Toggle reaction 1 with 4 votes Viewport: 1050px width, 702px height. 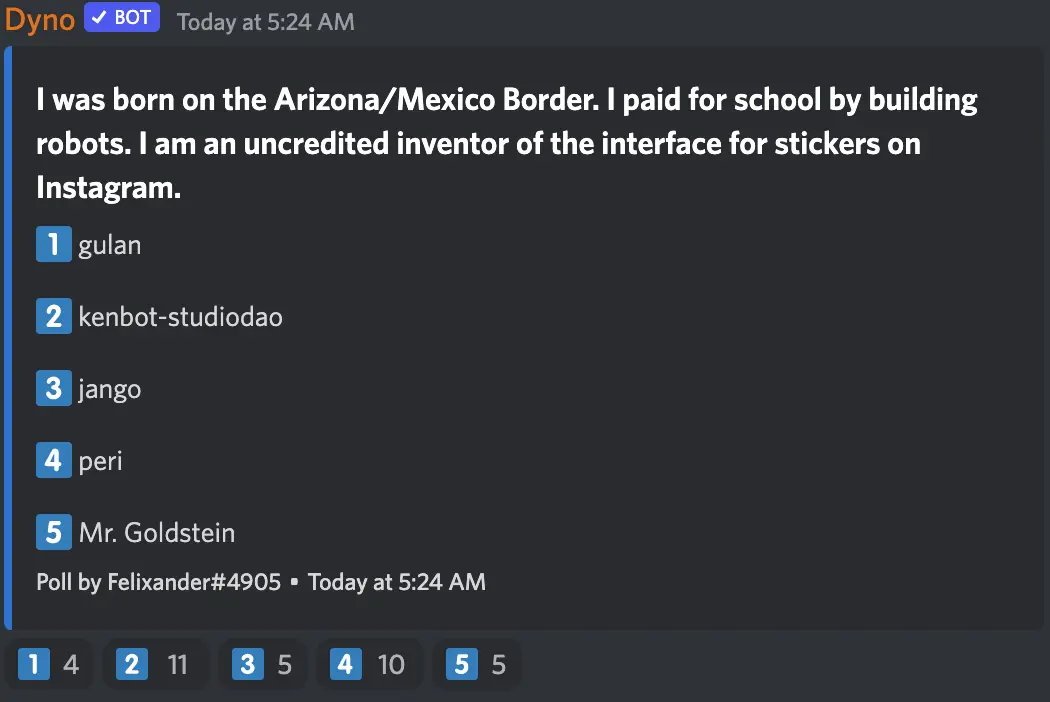(x=49, y=664)
